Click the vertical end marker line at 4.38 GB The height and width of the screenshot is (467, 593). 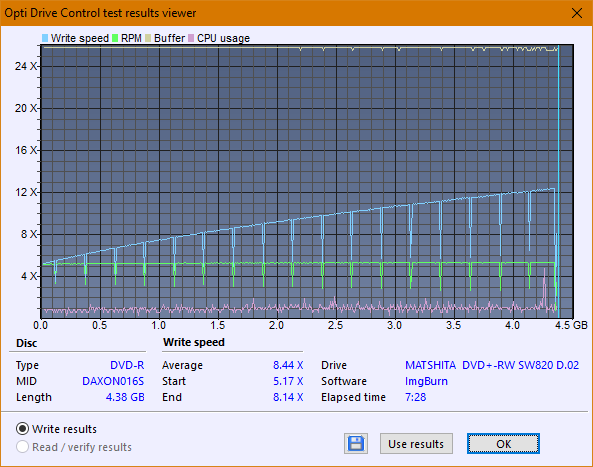[559, 182]
